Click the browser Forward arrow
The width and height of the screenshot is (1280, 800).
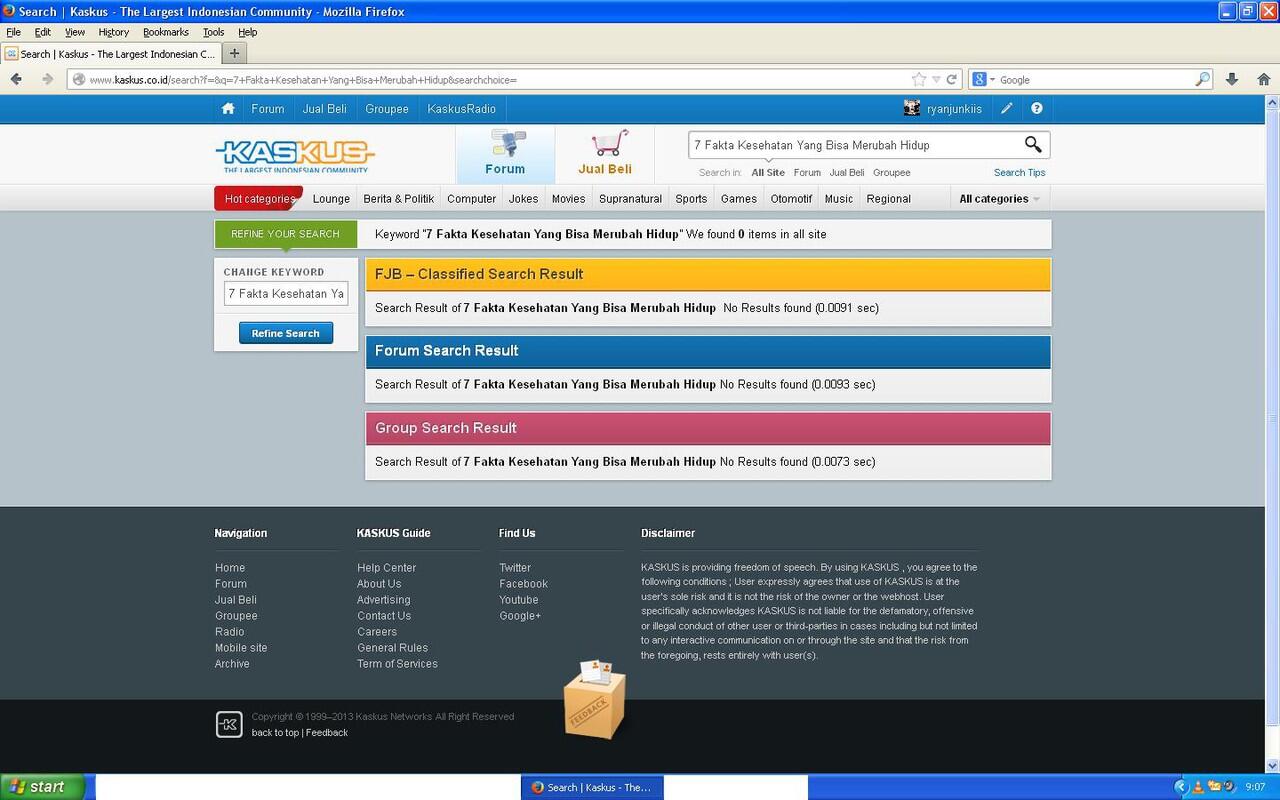pyautogui.click(x=47, y=79)
